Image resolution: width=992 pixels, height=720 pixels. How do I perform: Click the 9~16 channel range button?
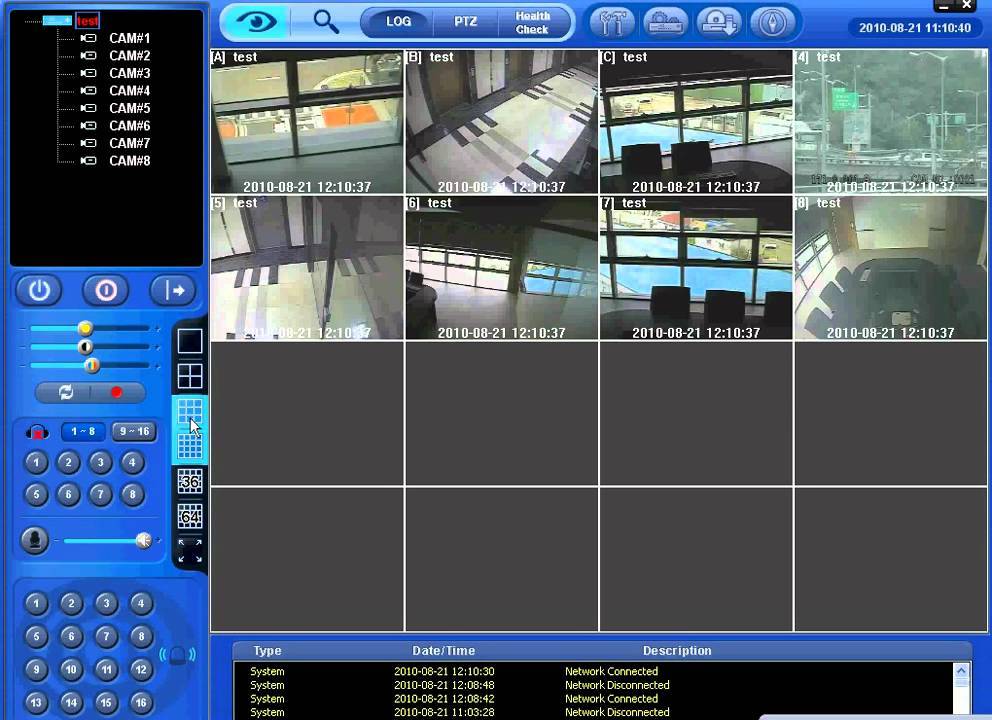pyautogui.click(x=133, y=432)
